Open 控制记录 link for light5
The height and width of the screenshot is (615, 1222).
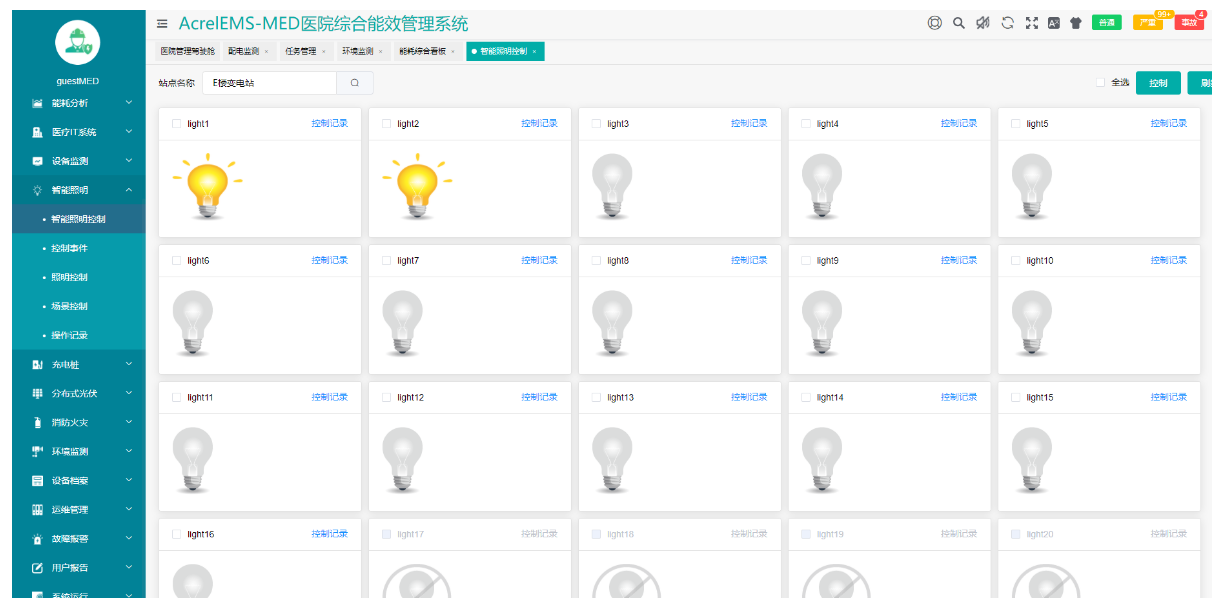point(1168,124)
